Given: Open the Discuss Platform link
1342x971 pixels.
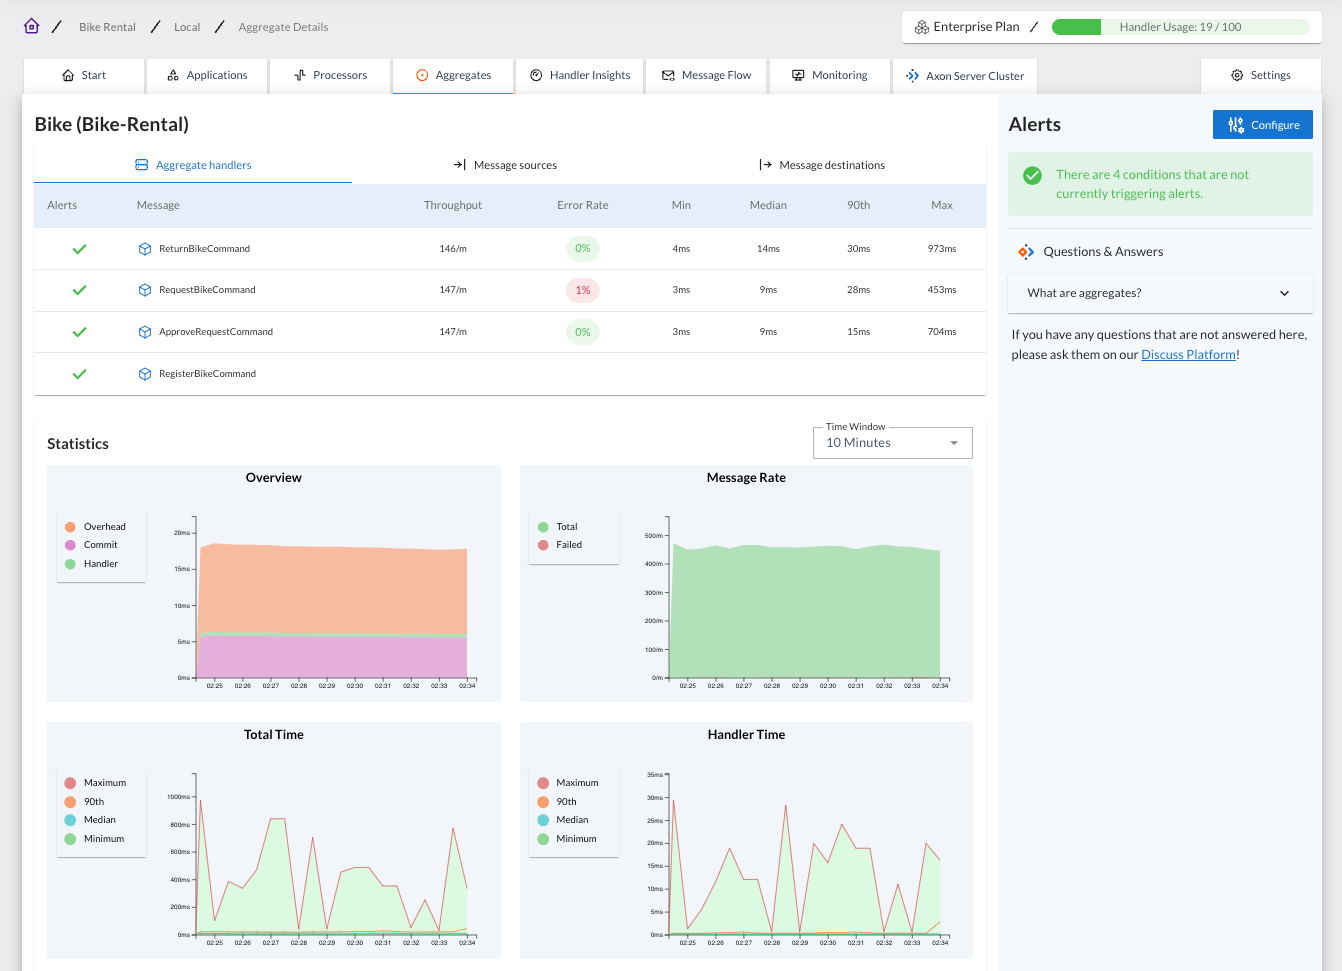Looking at the screenshot, I should (1188, 354).
